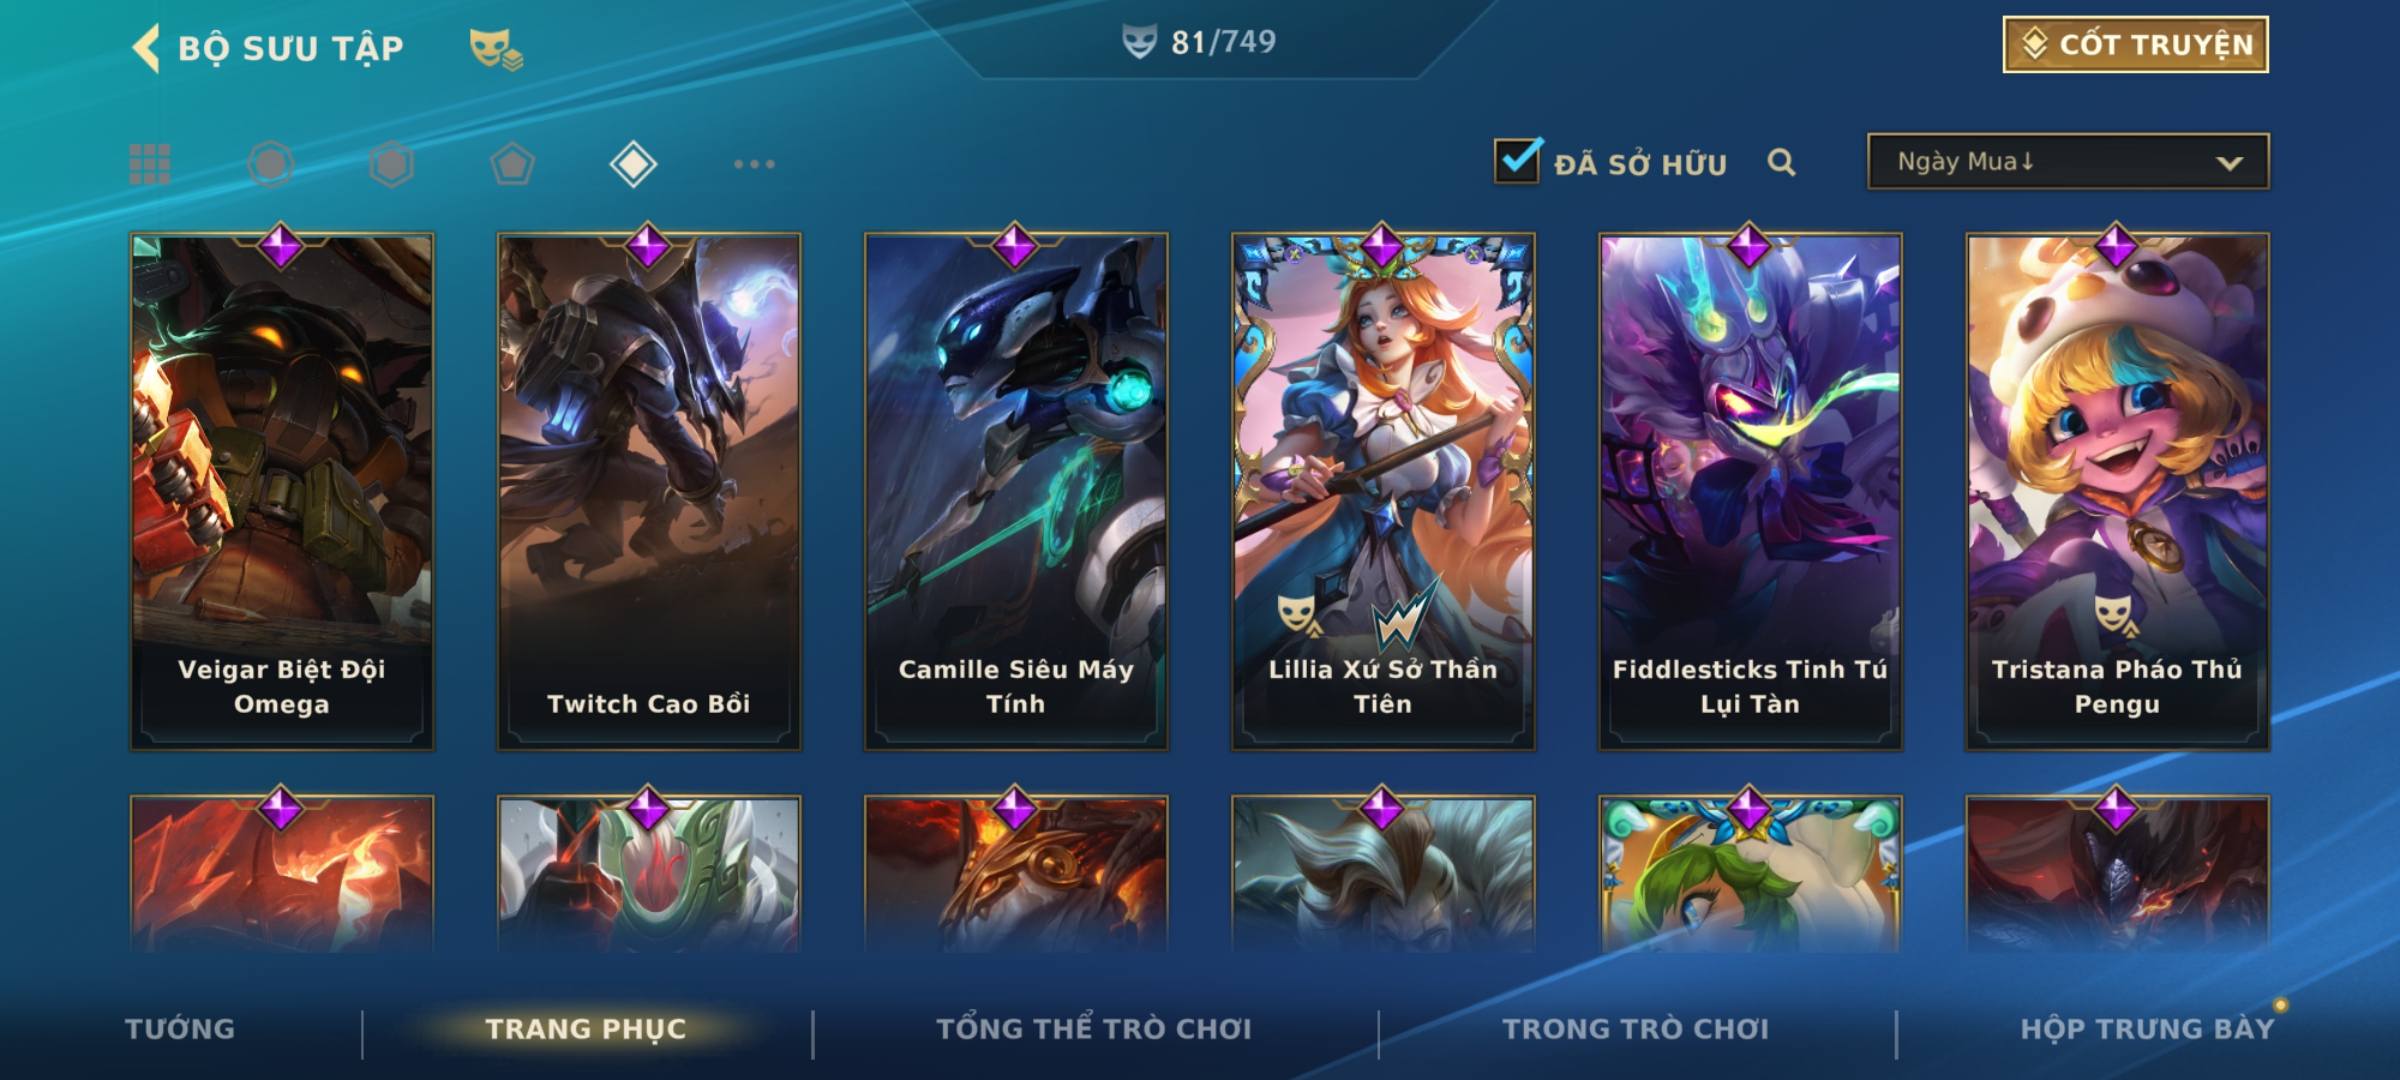The height and width of the screenshot is (1080, 2400).
Task: Select the pentagon rarity filter icon
Action: (x=512, y=164)
